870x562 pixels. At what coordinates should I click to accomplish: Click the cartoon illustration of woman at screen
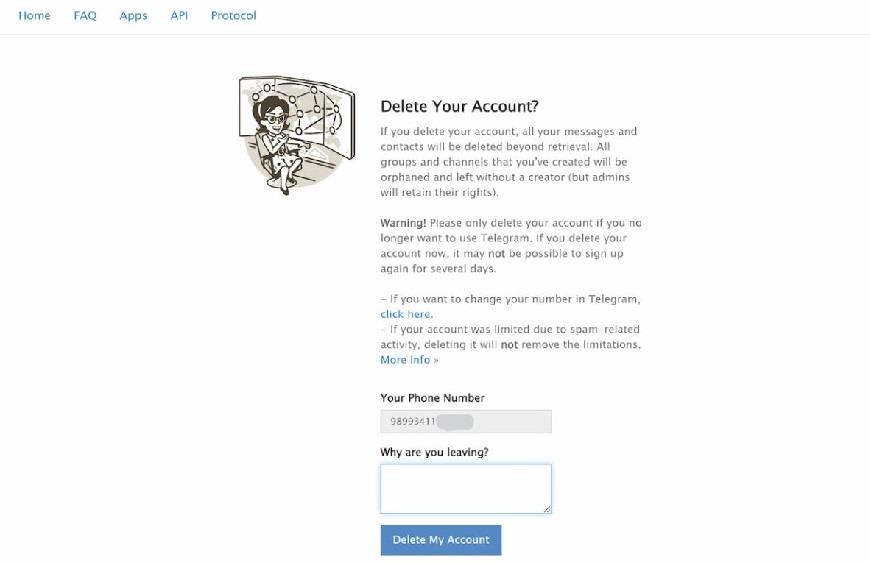pos(296,131)
